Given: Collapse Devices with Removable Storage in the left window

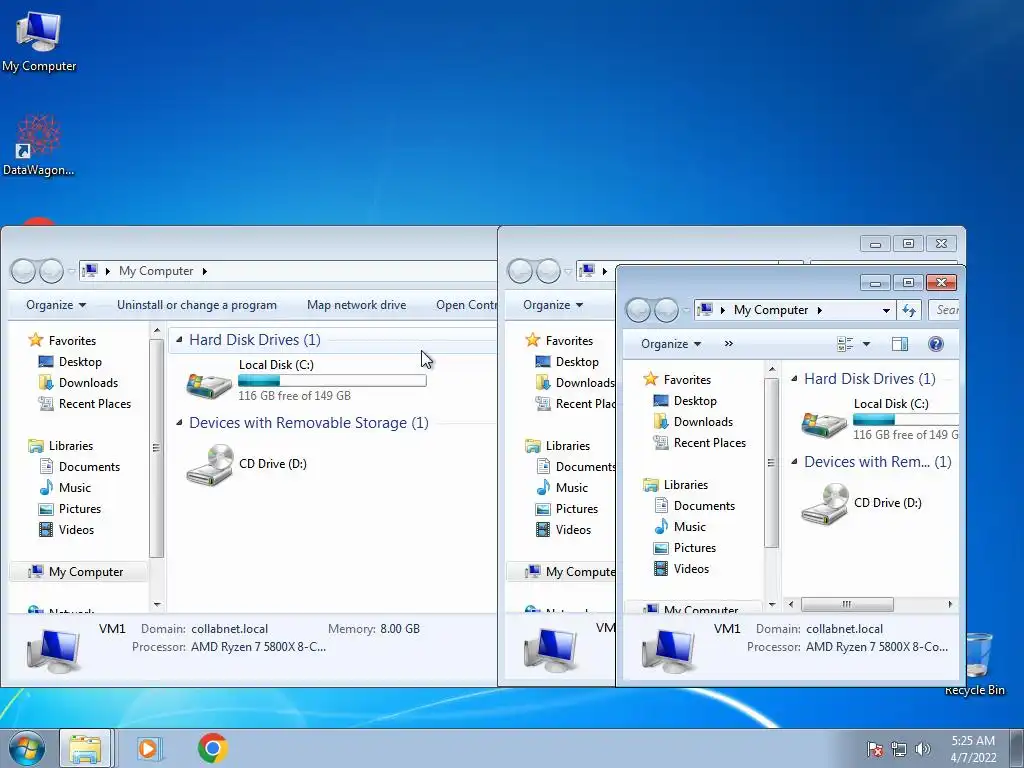Looking at the screenshot, I should (179, 423).
